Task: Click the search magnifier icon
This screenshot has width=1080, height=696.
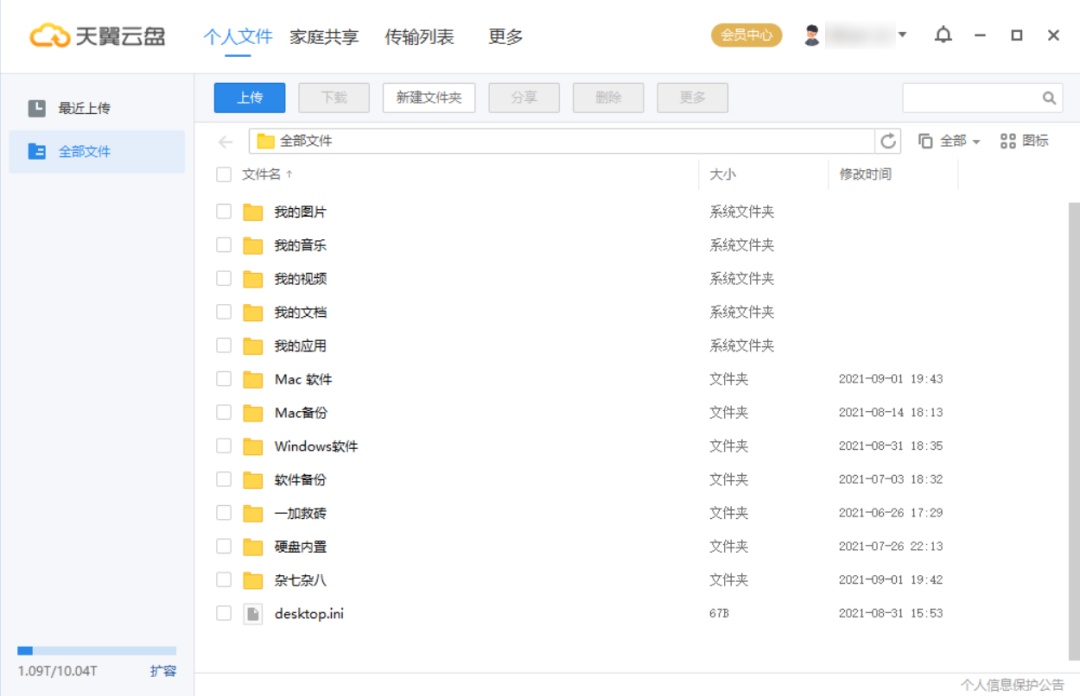Action: click(x=1048, y=97)
